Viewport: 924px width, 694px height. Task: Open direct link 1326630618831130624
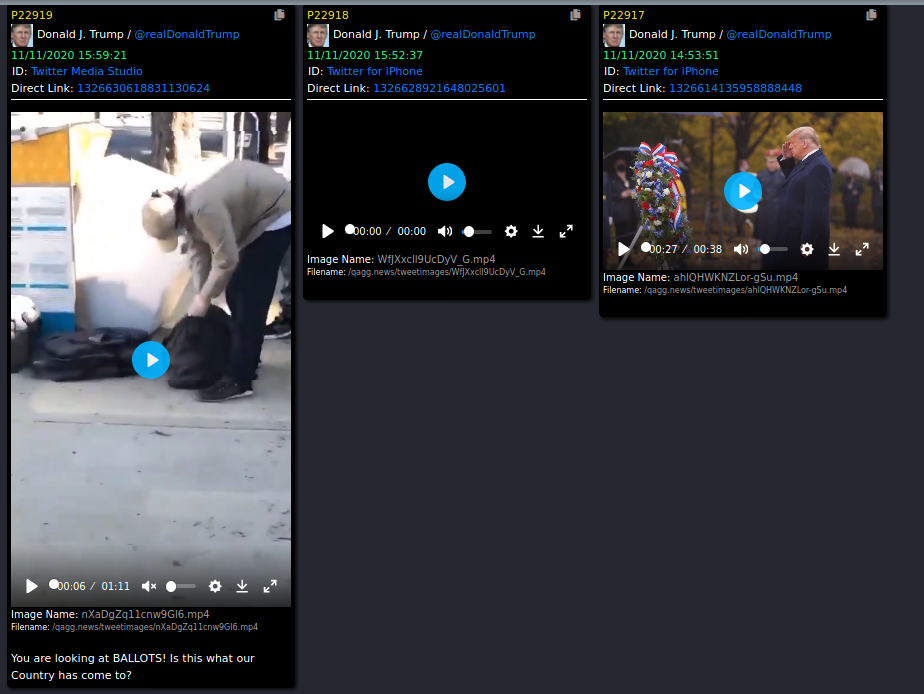(143, 88)
